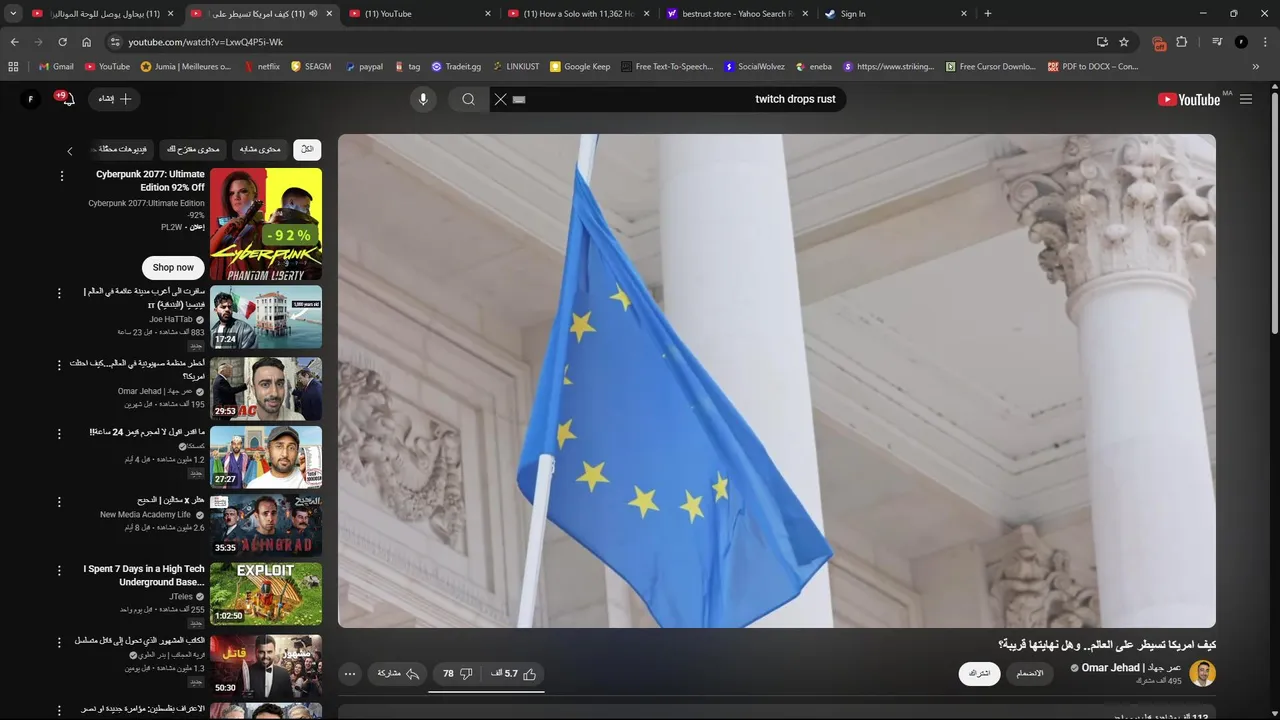Click the share arrow button
1280x720 pixels.
[x=398, y=673]
